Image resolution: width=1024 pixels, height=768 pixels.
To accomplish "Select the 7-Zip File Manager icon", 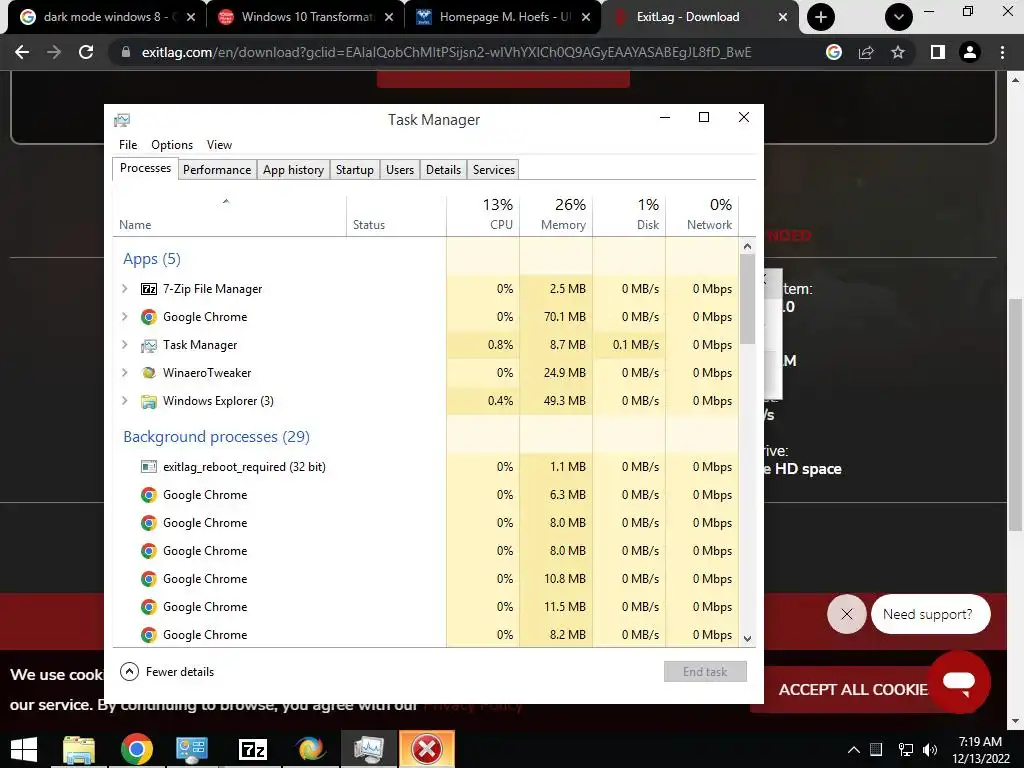I will tap(149, 289).
